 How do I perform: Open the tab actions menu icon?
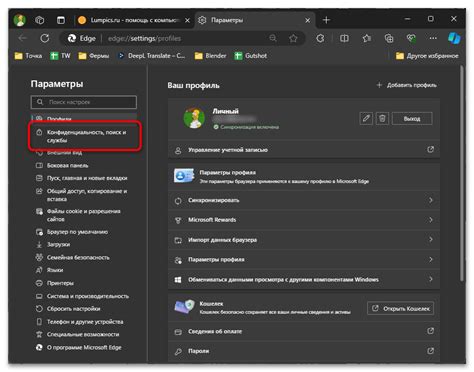tap(61, 20)
